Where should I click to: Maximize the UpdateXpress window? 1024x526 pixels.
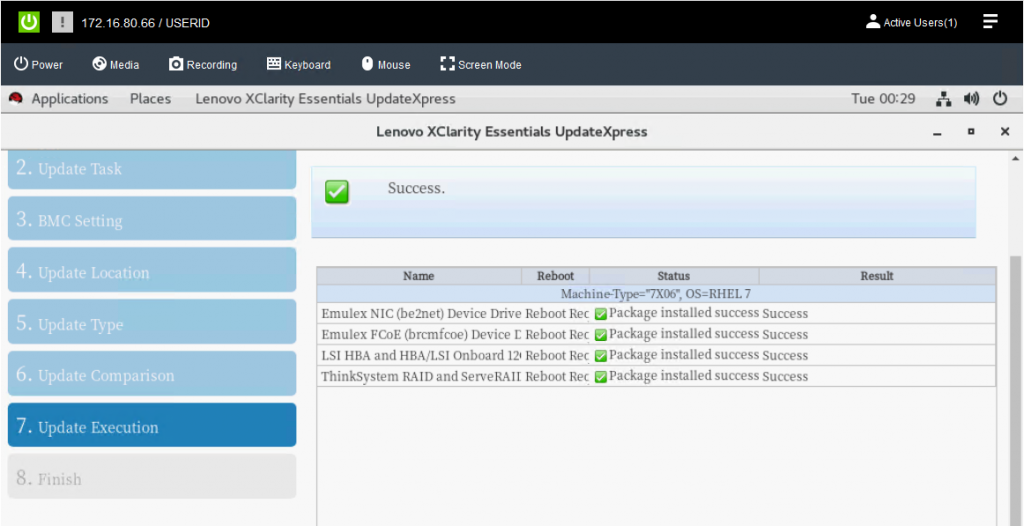point(971,132)
